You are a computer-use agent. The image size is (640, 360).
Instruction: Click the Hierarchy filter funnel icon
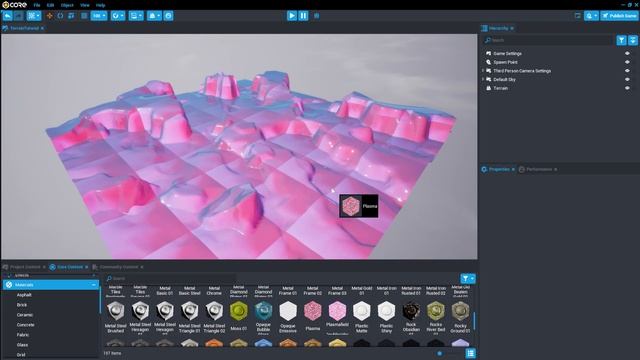point(621,40)
